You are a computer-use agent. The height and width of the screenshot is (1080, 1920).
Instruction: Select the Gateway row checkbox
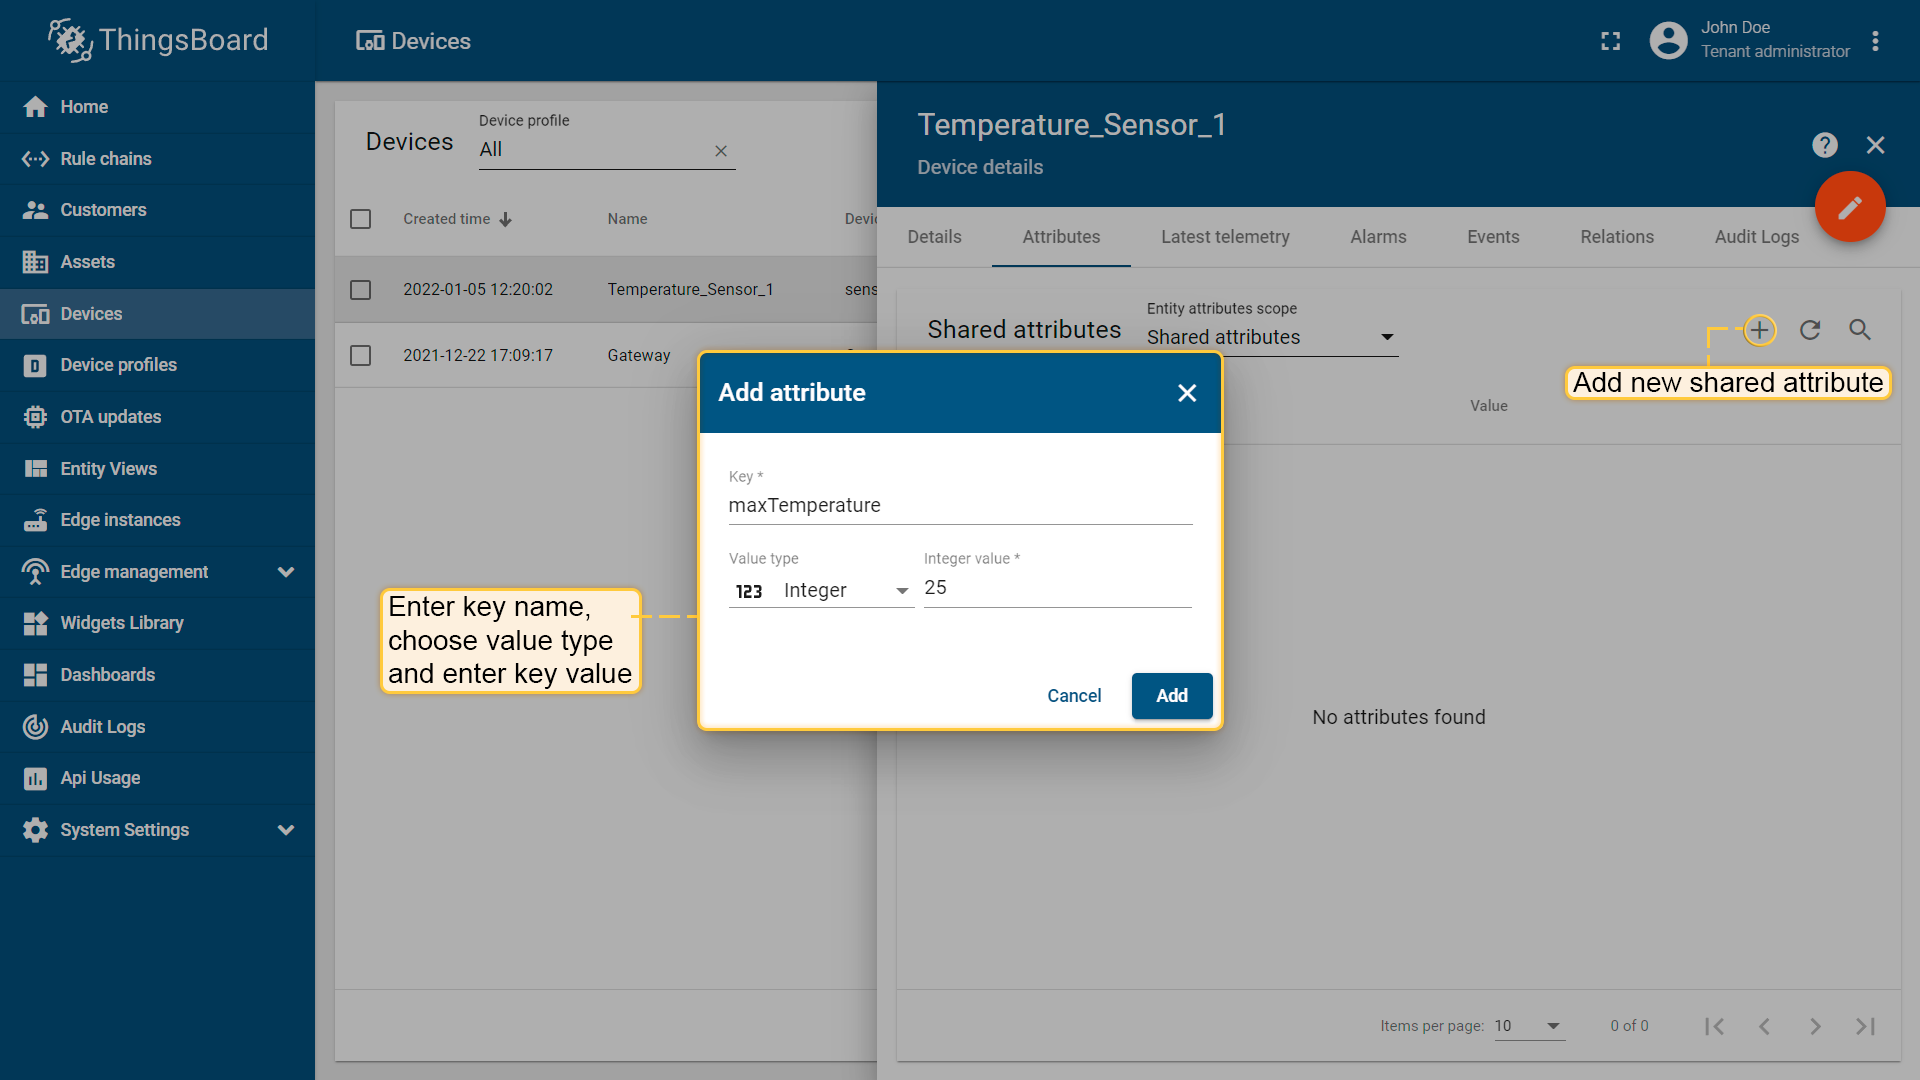[361, 356]
